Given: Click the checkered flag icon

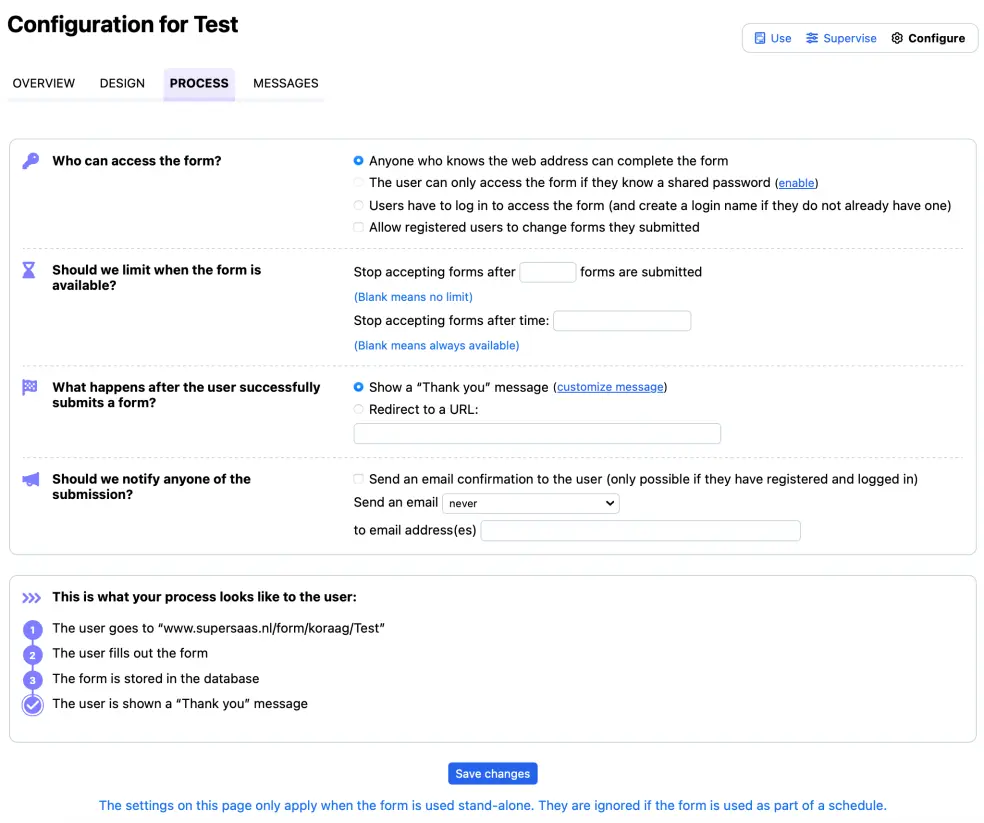Looking at the screenshot, I should 29,387.
